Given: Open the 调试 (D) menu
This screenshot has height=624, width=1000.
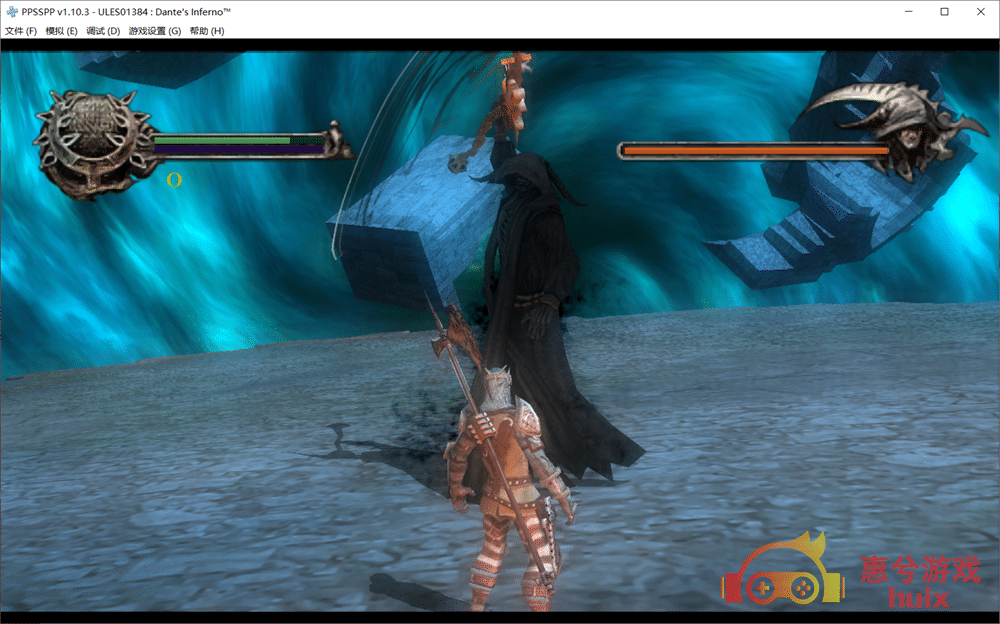Looking at the screenshot, I should click(x=103, y=31).
